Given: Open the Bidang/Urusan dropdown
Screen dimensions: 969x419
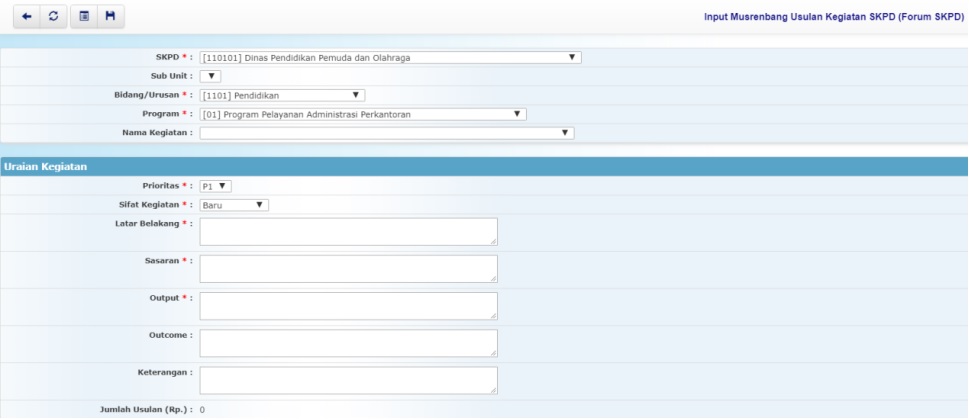Looking at the screenshot, I should coord(282,95).
